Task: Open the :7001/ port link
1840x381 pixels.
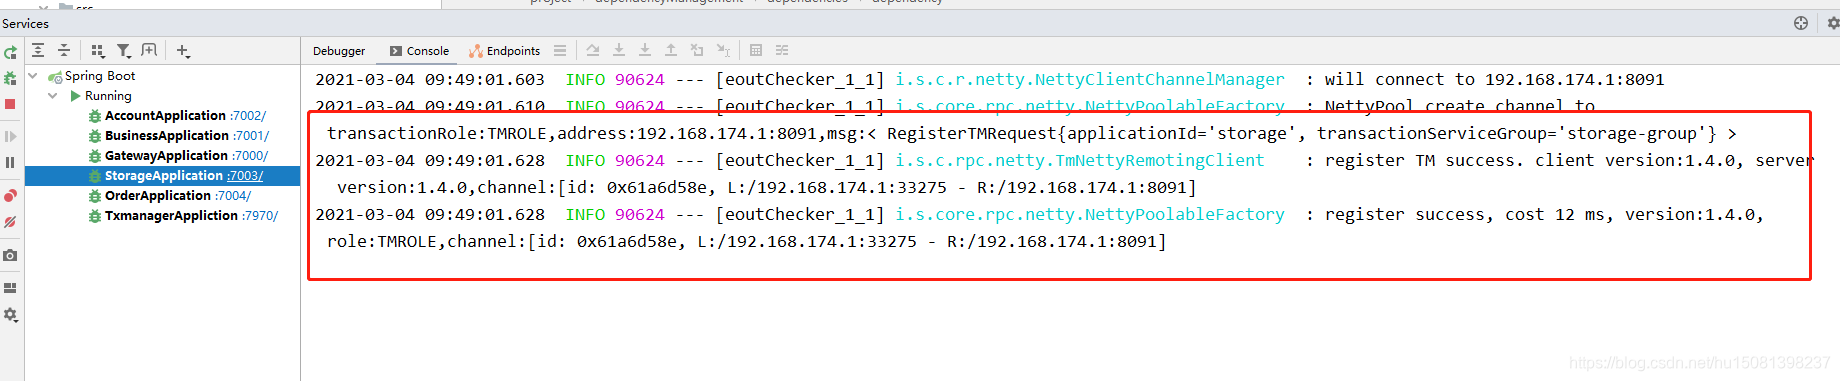Action: [251, 136]
